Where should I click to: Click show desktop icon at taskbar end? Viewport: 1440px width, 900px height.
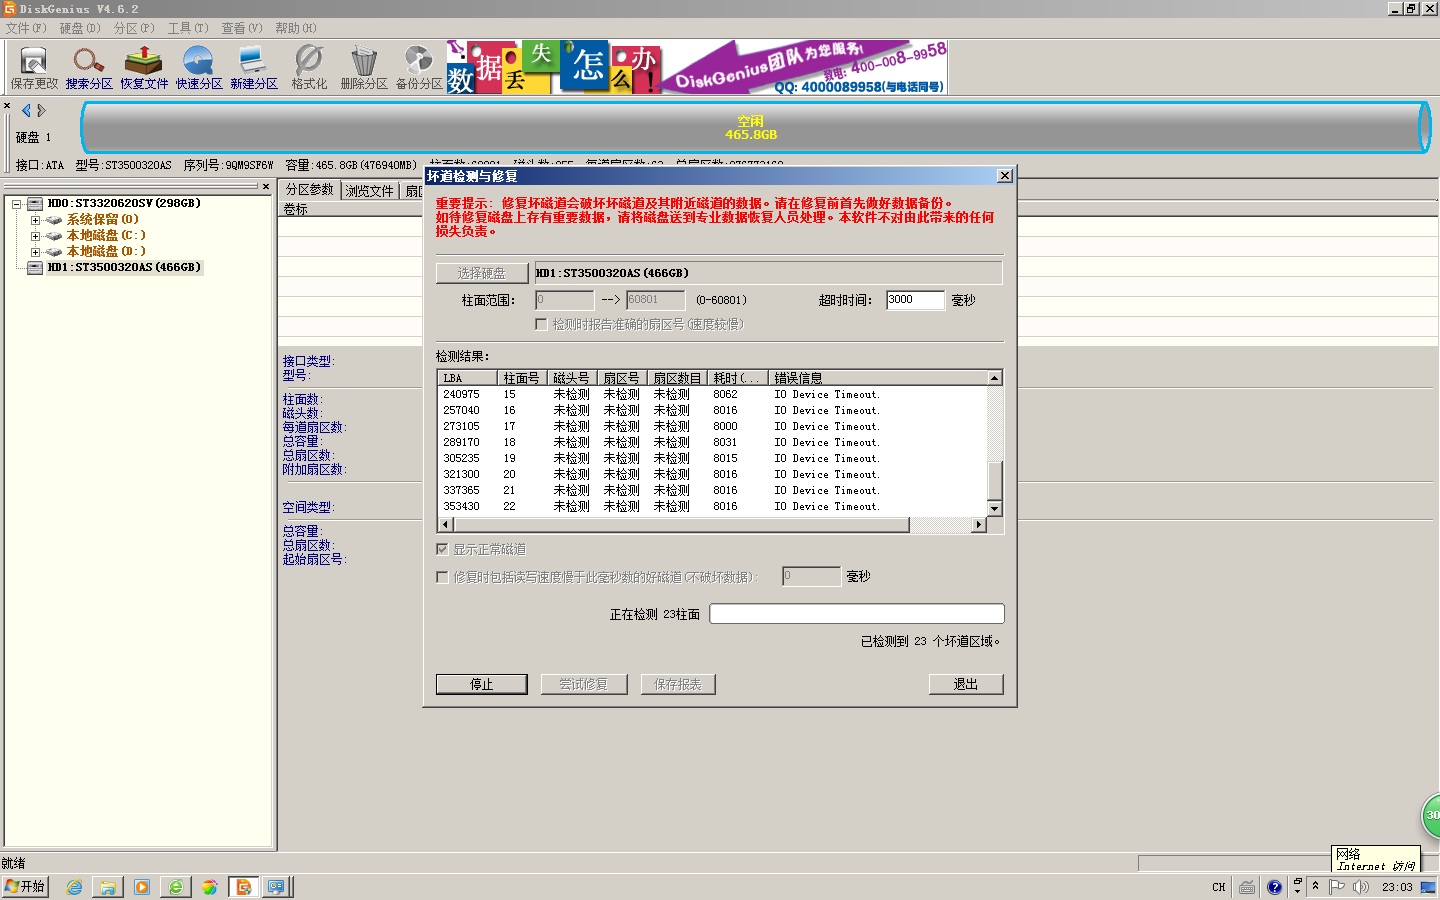click(1428, 887)
